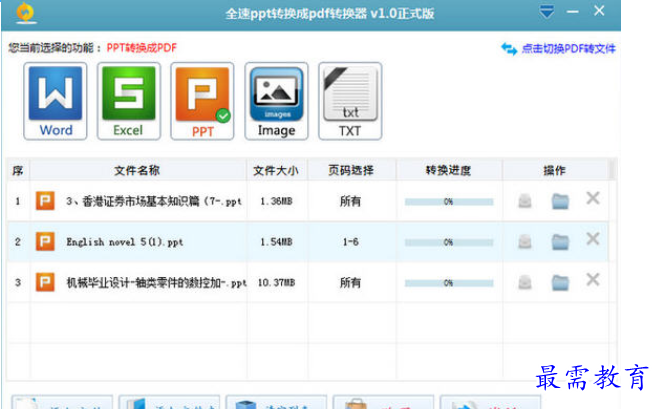
Task: Click the 转换进度 column header
Action: 449,170
